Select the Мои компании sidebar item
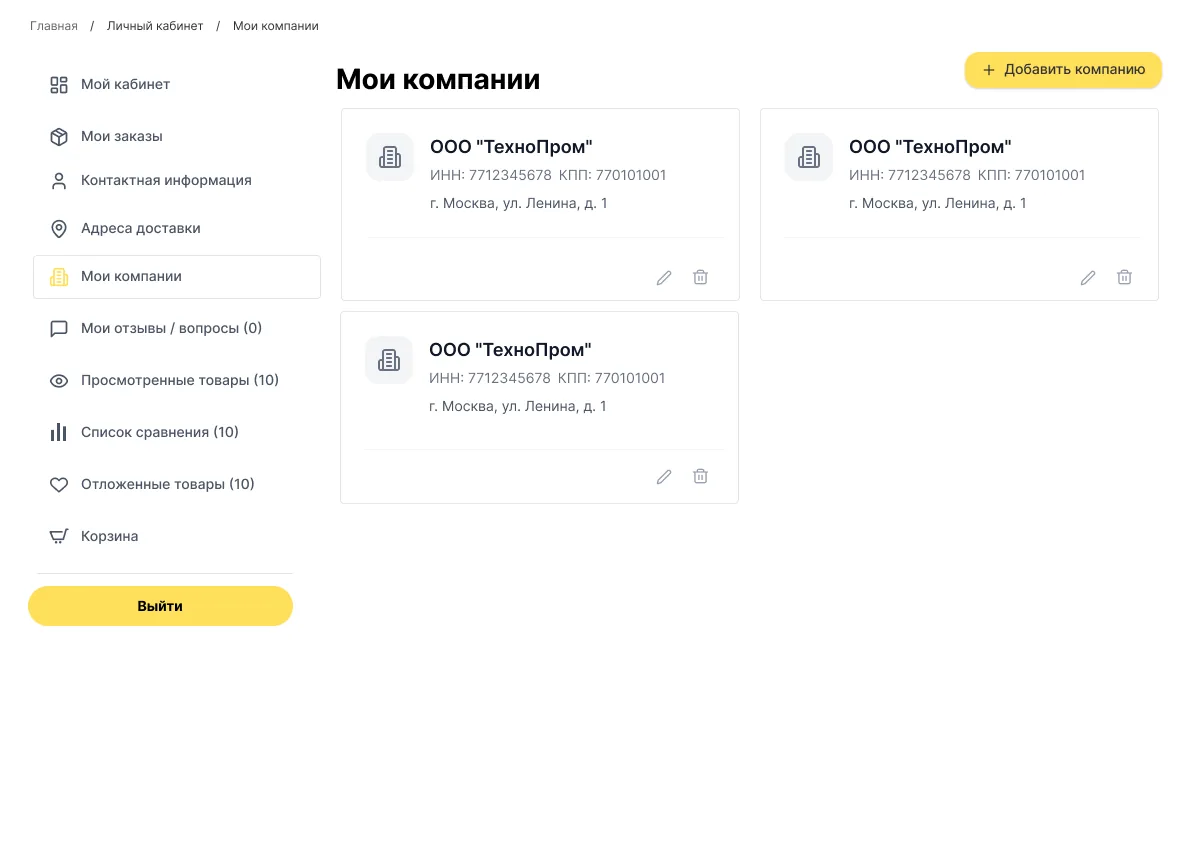This screenshot has height=858, width=1200. [x=177, y=277]
